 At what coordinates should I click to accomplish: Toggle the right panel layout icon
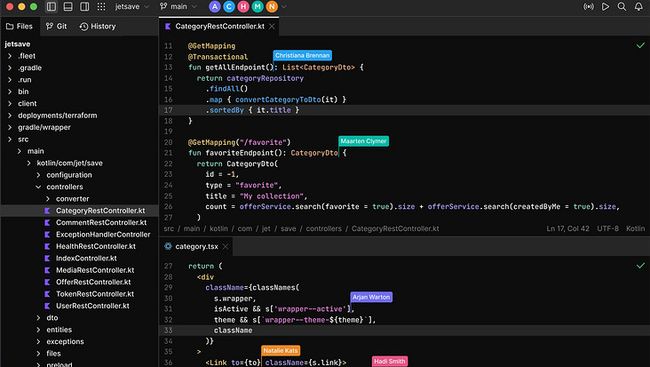(85, 7)
